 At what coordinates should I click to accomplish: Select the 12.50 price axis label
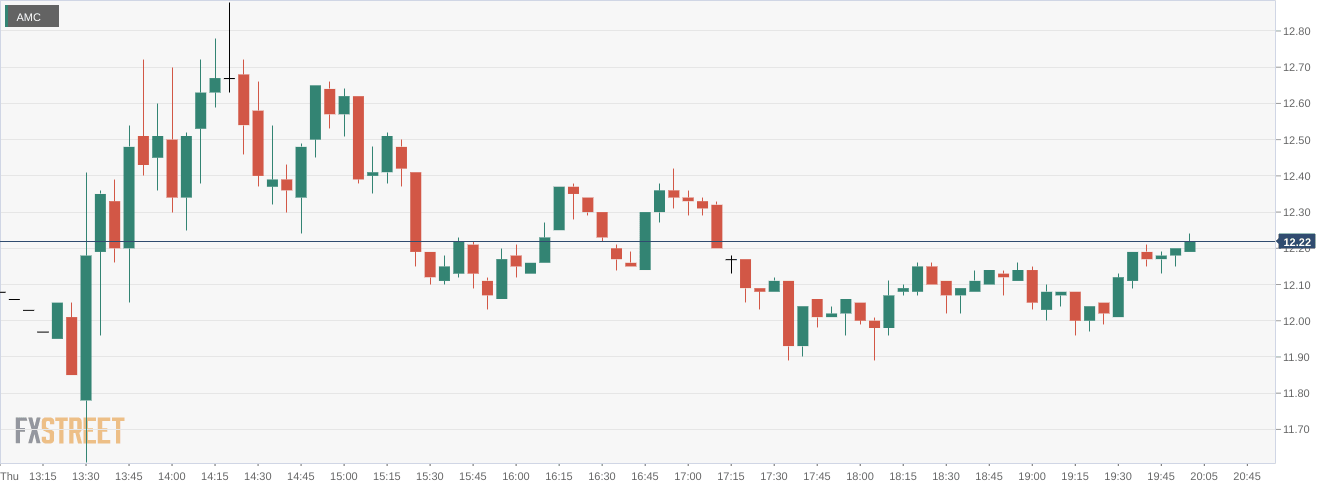[1297, 140]
